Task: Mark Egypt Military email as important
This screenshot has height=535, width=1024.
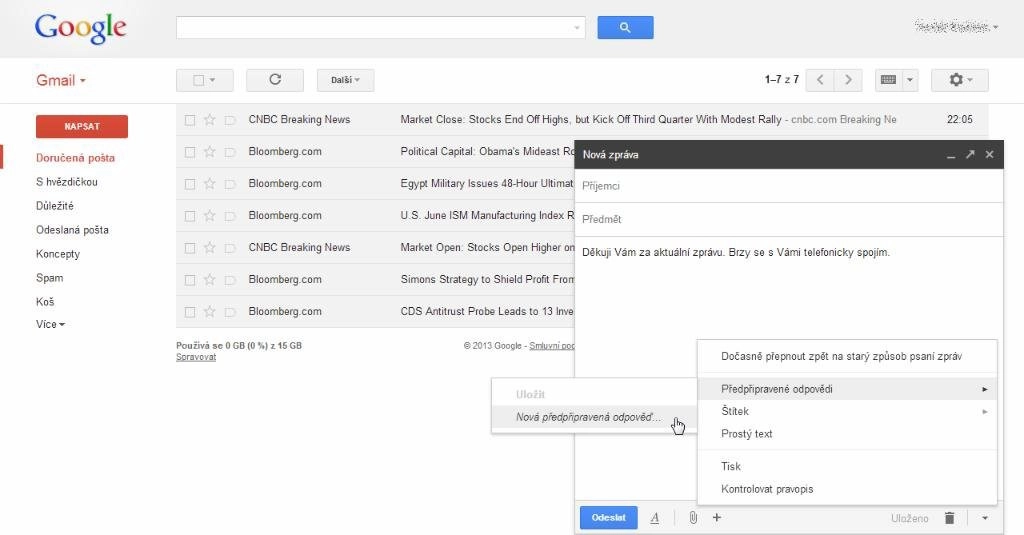Action: pos(230,184)
